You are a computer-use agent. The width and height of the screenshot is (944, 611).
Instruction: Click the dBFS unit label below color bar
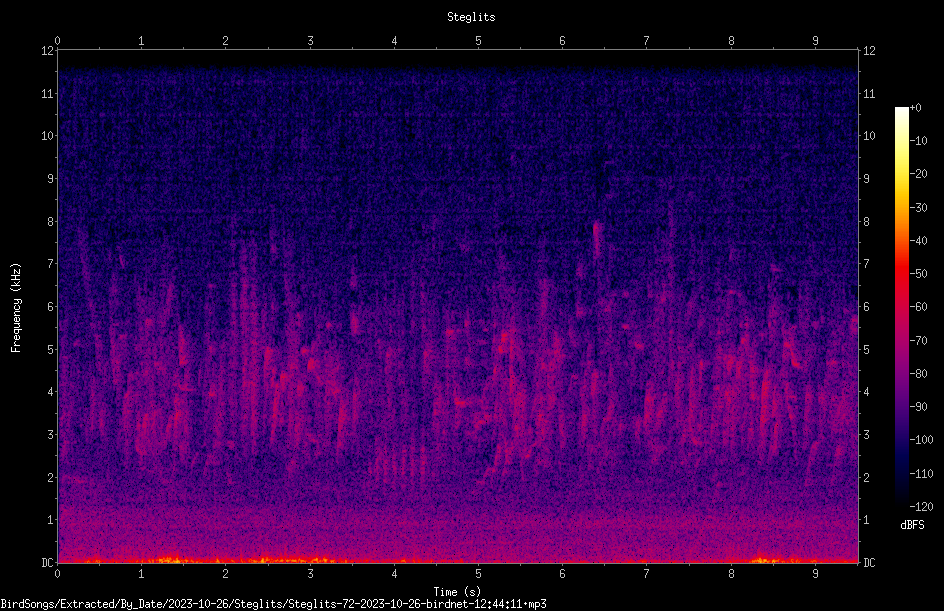coord(912,525)
